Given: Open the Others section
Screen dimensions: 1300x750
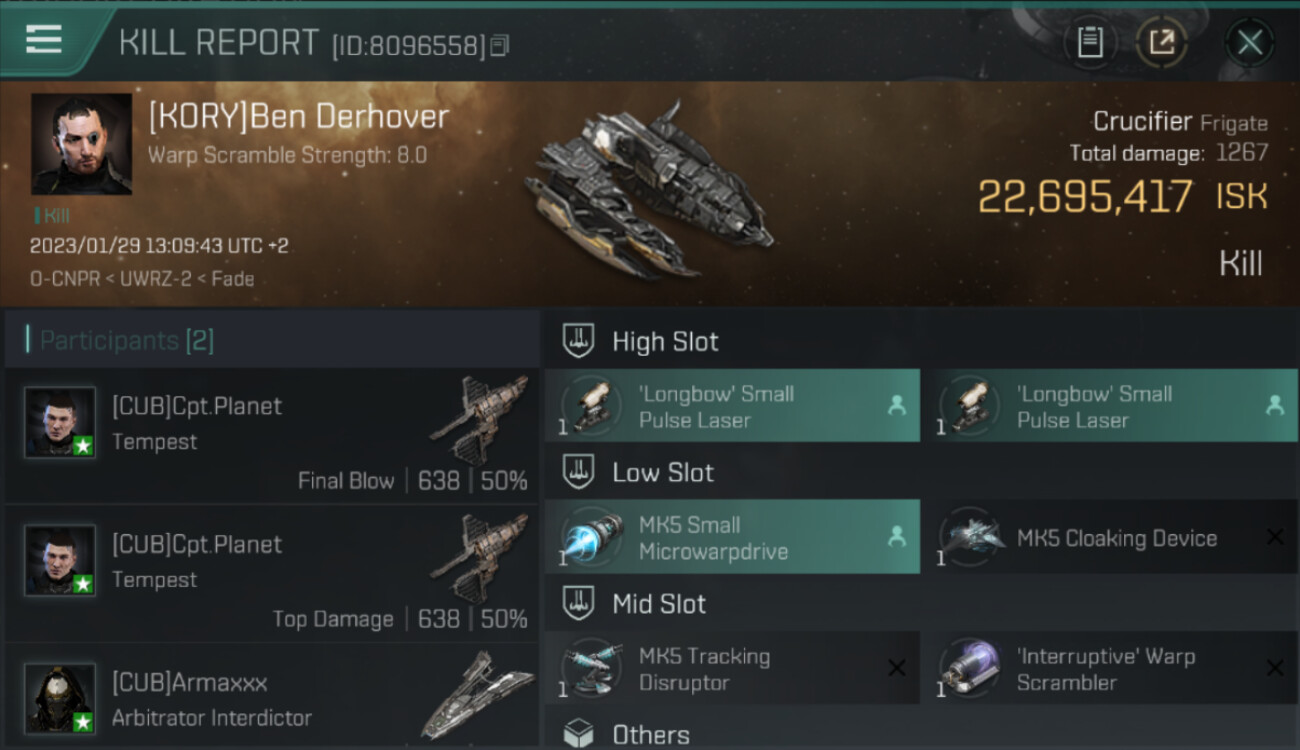Looking at the screenshot, I should (x=626, y=735).
